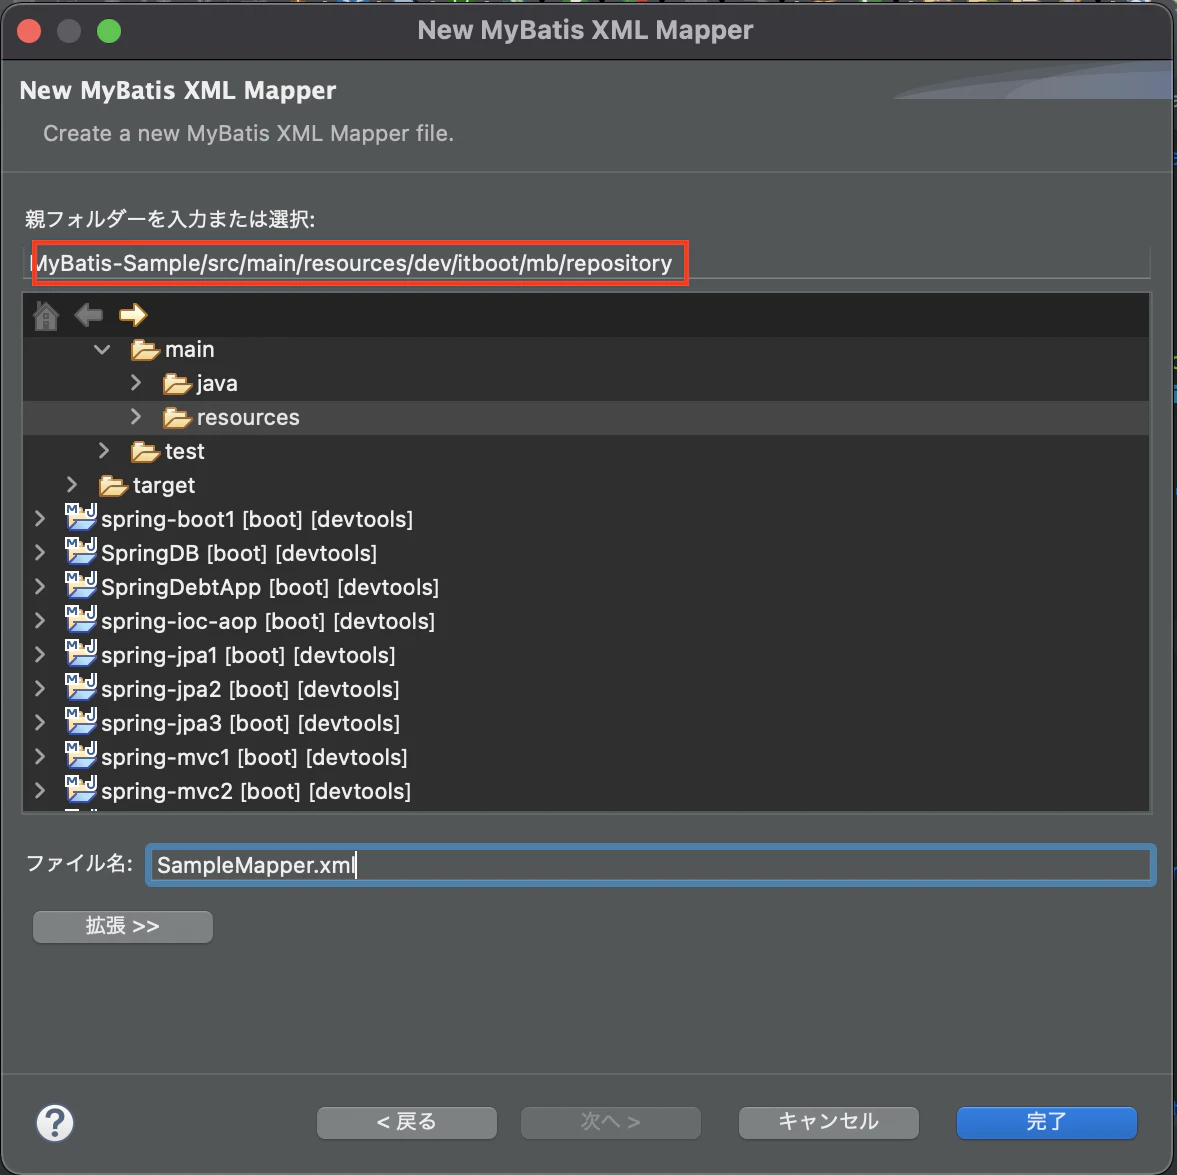Select spring-jpa2 [boot] [devtools] label
This screenshot has width=1177, height=1175.
tap(250, 689)
